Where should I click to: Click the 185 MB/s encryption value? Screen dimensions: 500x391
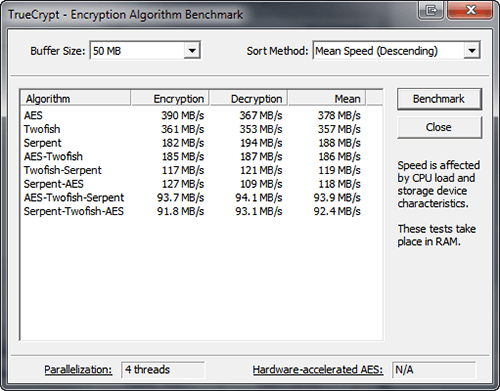click(x=183, y=156)
